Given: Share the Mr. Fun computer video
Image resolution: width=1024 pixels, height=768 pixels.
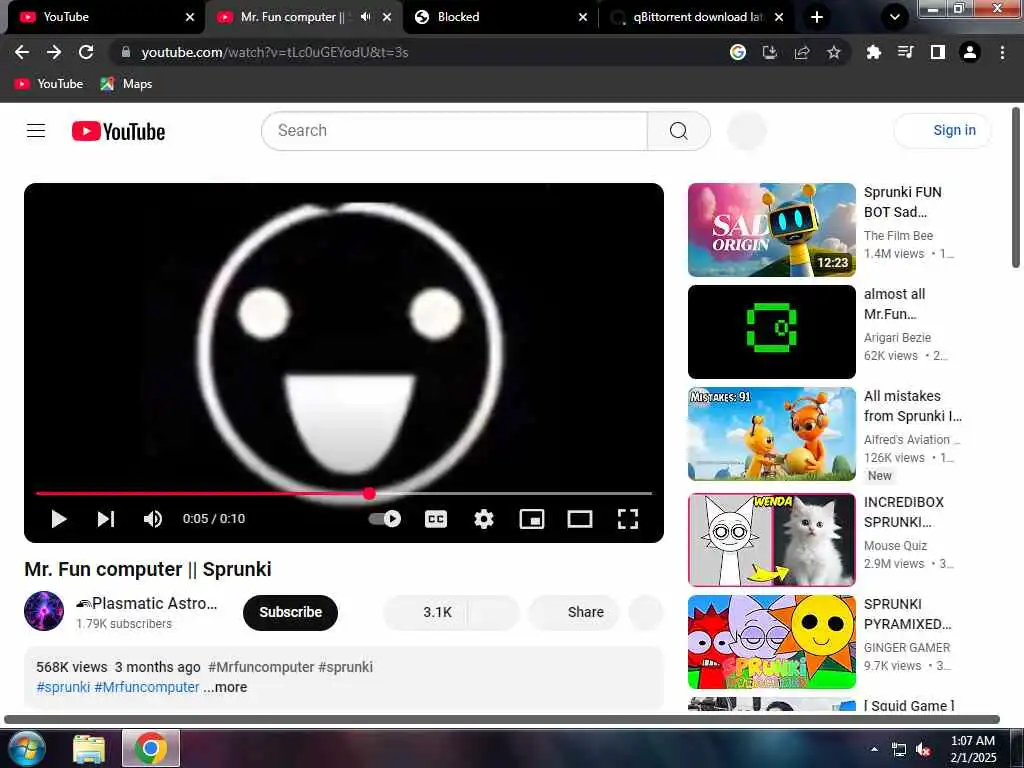Looking at the screenshot, I should [573, 613].
